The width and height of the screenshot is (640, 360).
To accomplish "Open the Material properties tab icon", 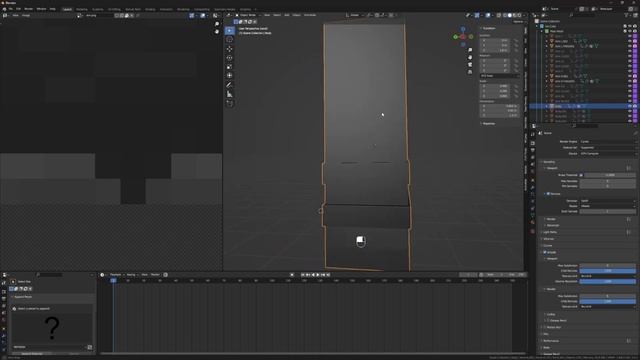I will point(533,222).
